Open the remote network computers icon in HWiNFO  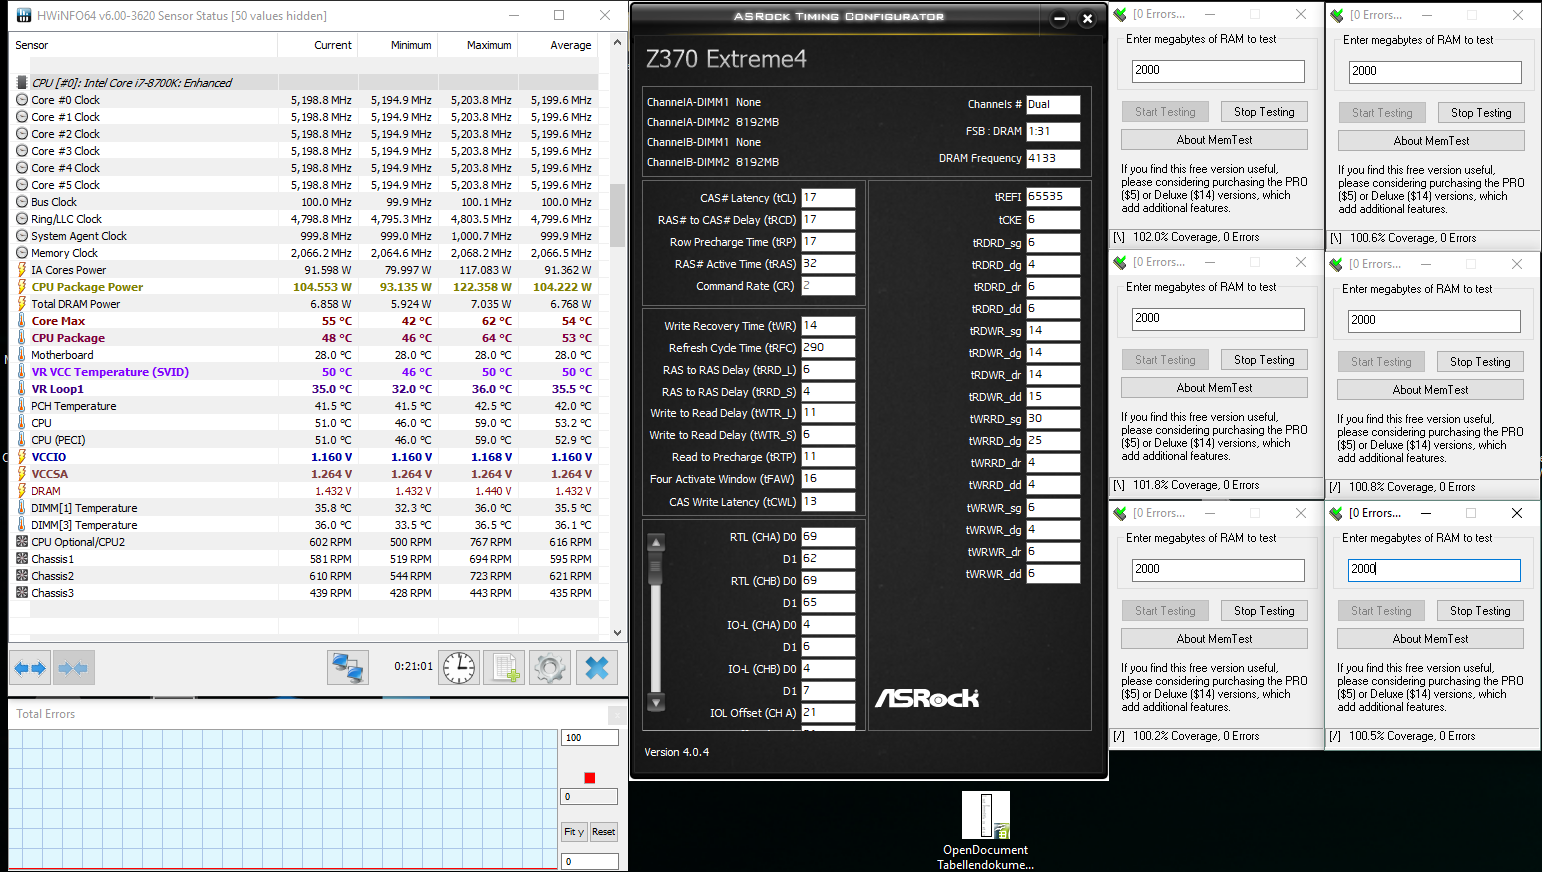point(348,668)
